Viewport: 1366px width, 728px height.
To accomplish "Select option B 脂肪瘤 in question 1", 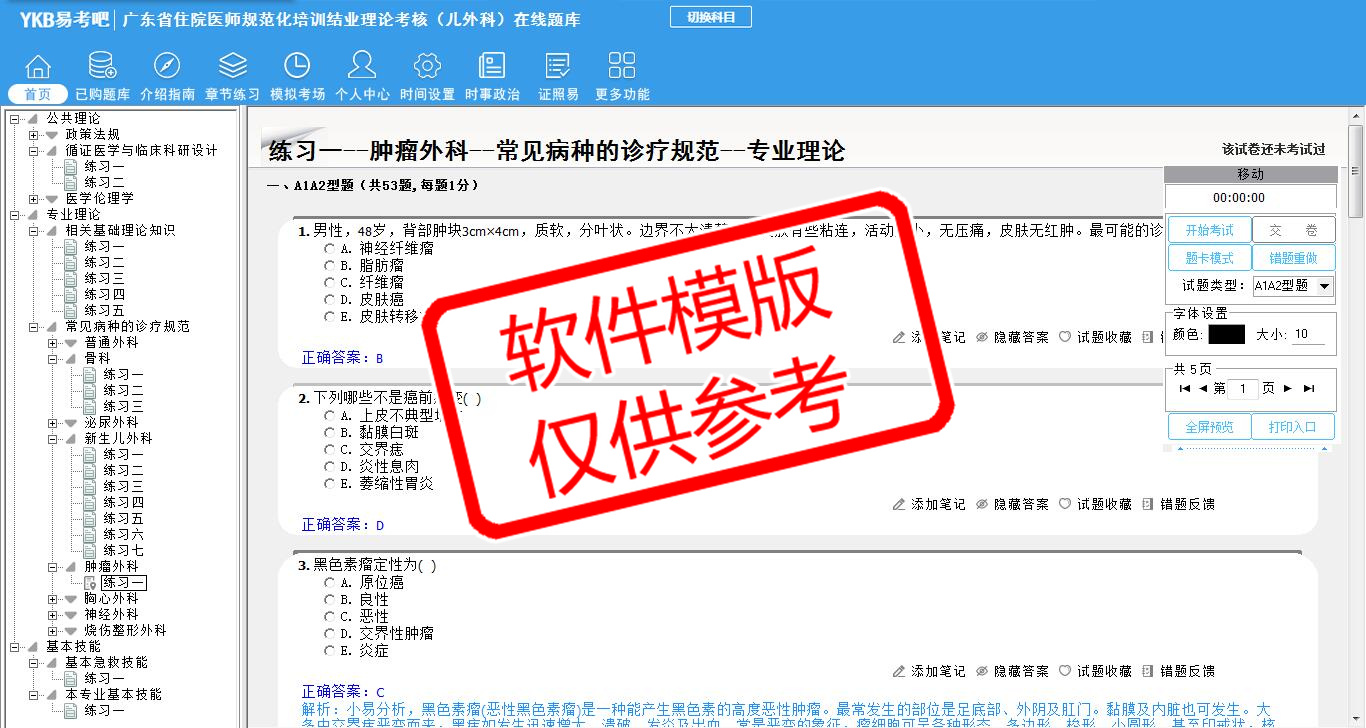I will point(329,266).
